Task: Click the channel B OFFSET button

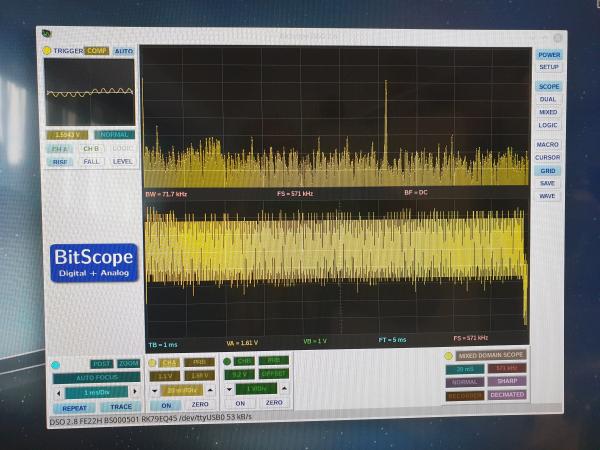Action: pos(274,373)
